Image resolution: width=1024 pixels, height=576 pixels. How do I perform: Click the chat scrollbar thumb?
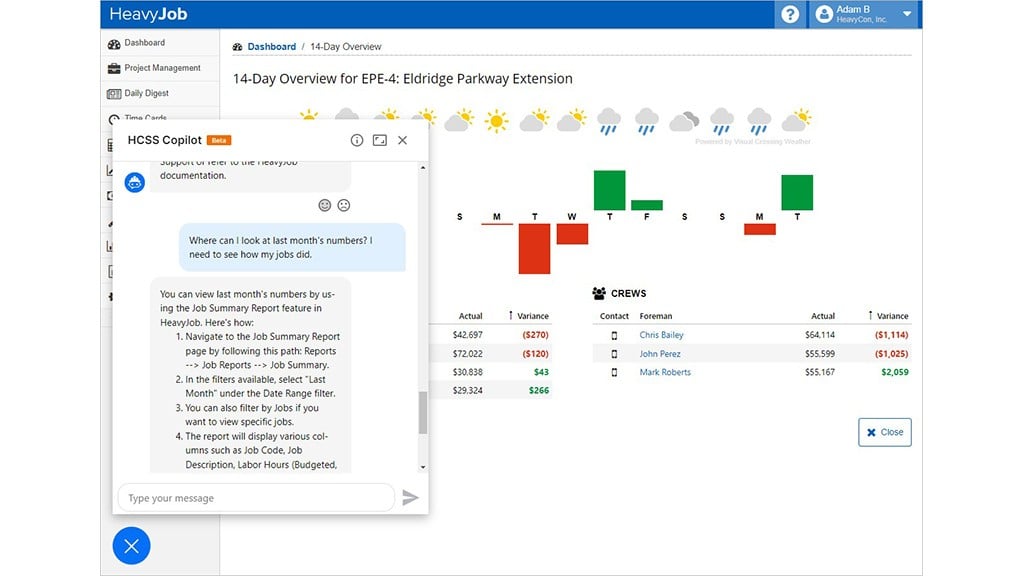pyautogui.click(x=423, y=413)
